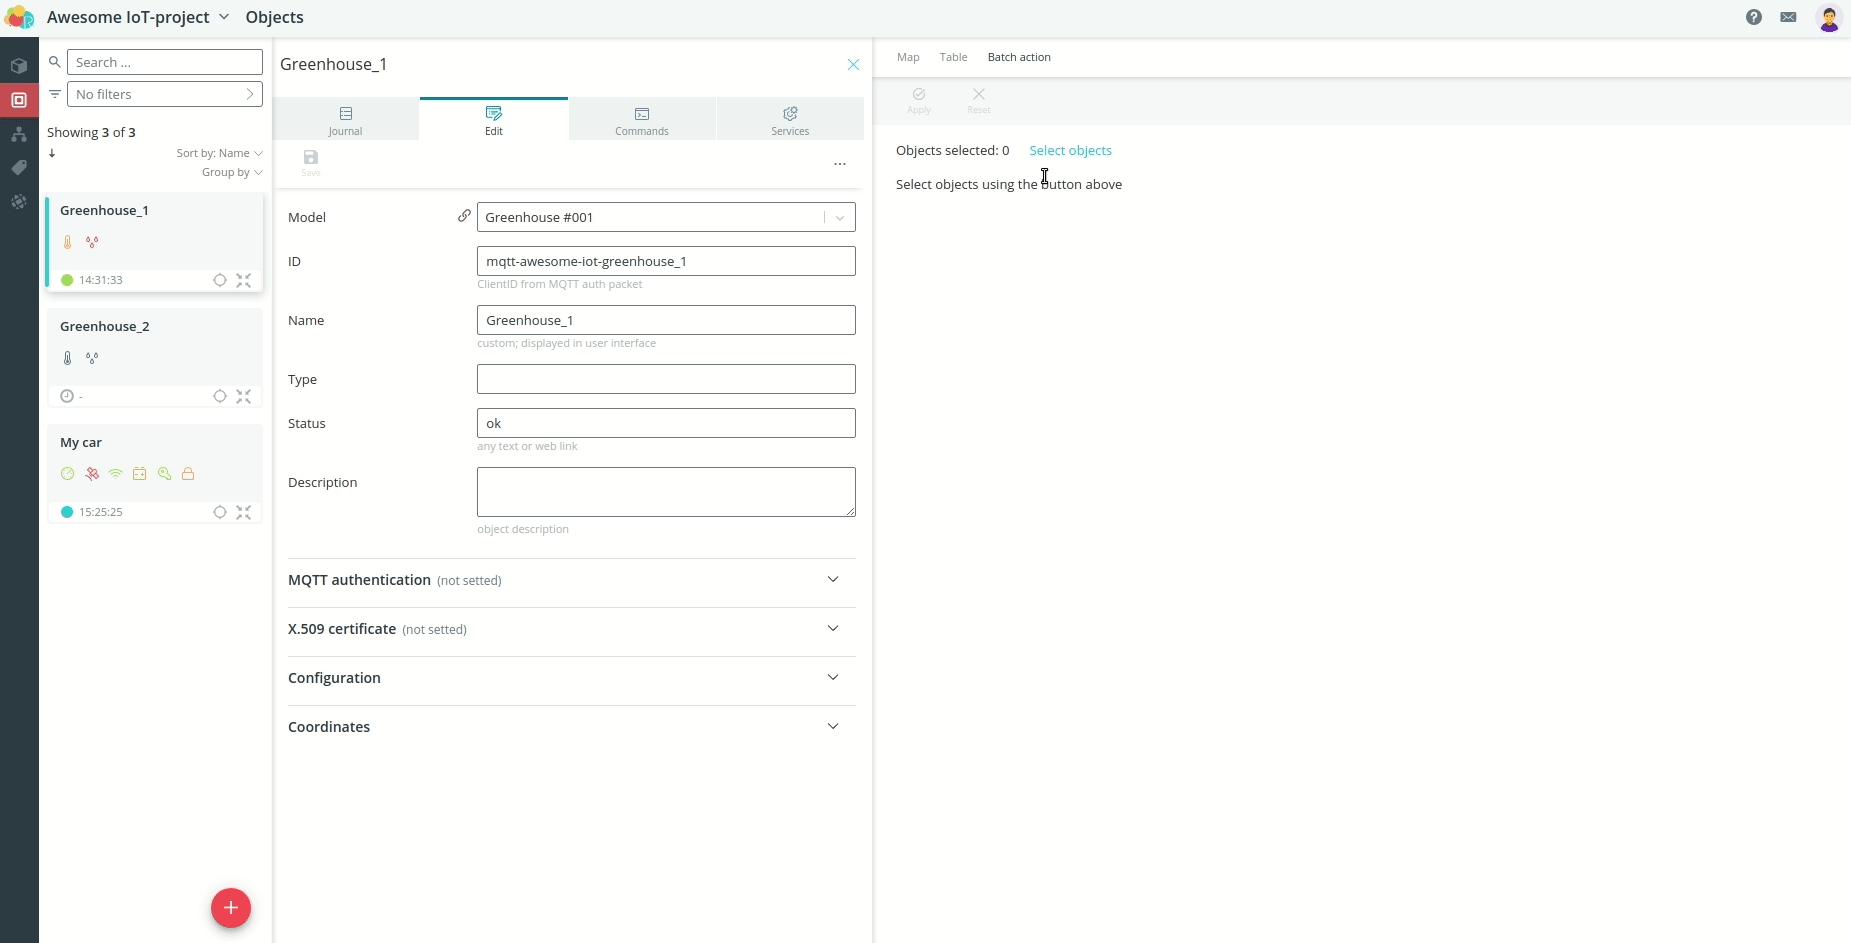Select the My car object card
Screen dimensions: 1851x943
coord(155,473)
